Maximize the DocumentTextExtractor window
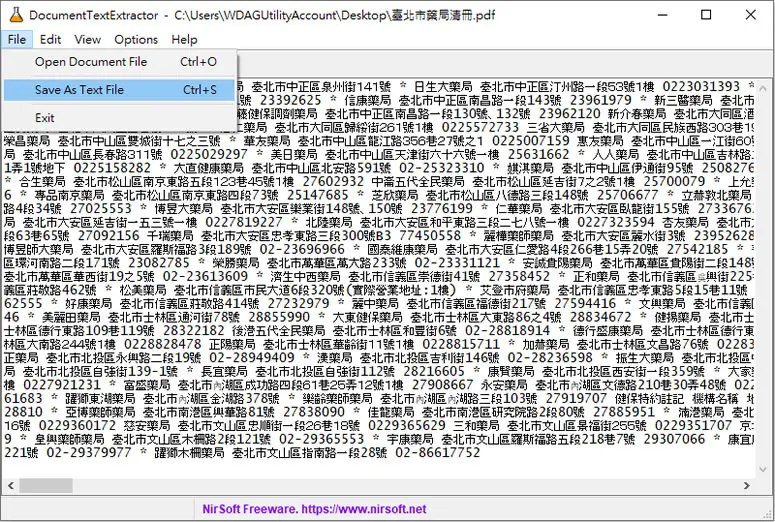Viewport: 775px width, 522px height. [707, 15]
